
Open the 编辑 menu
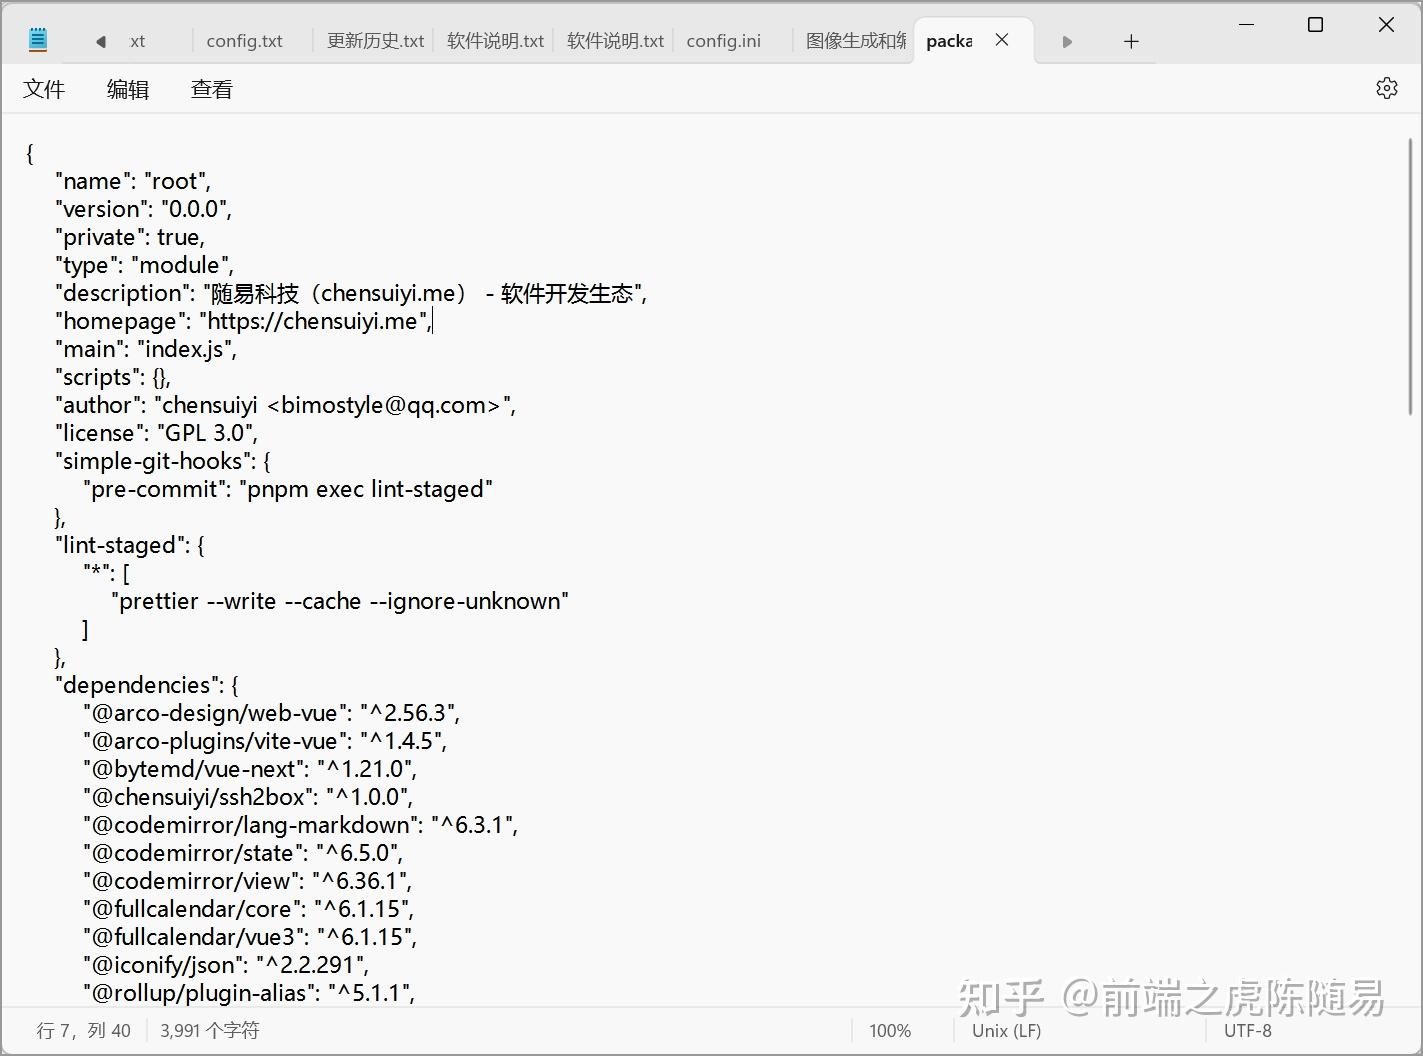pos(127,89)
